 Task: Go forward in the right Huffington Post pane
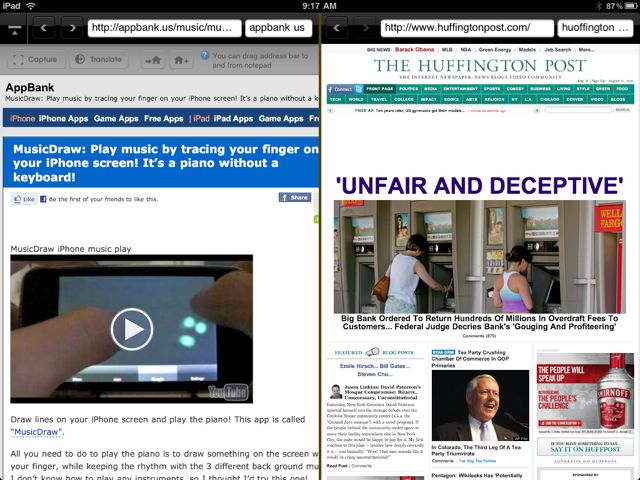[366, 28]
